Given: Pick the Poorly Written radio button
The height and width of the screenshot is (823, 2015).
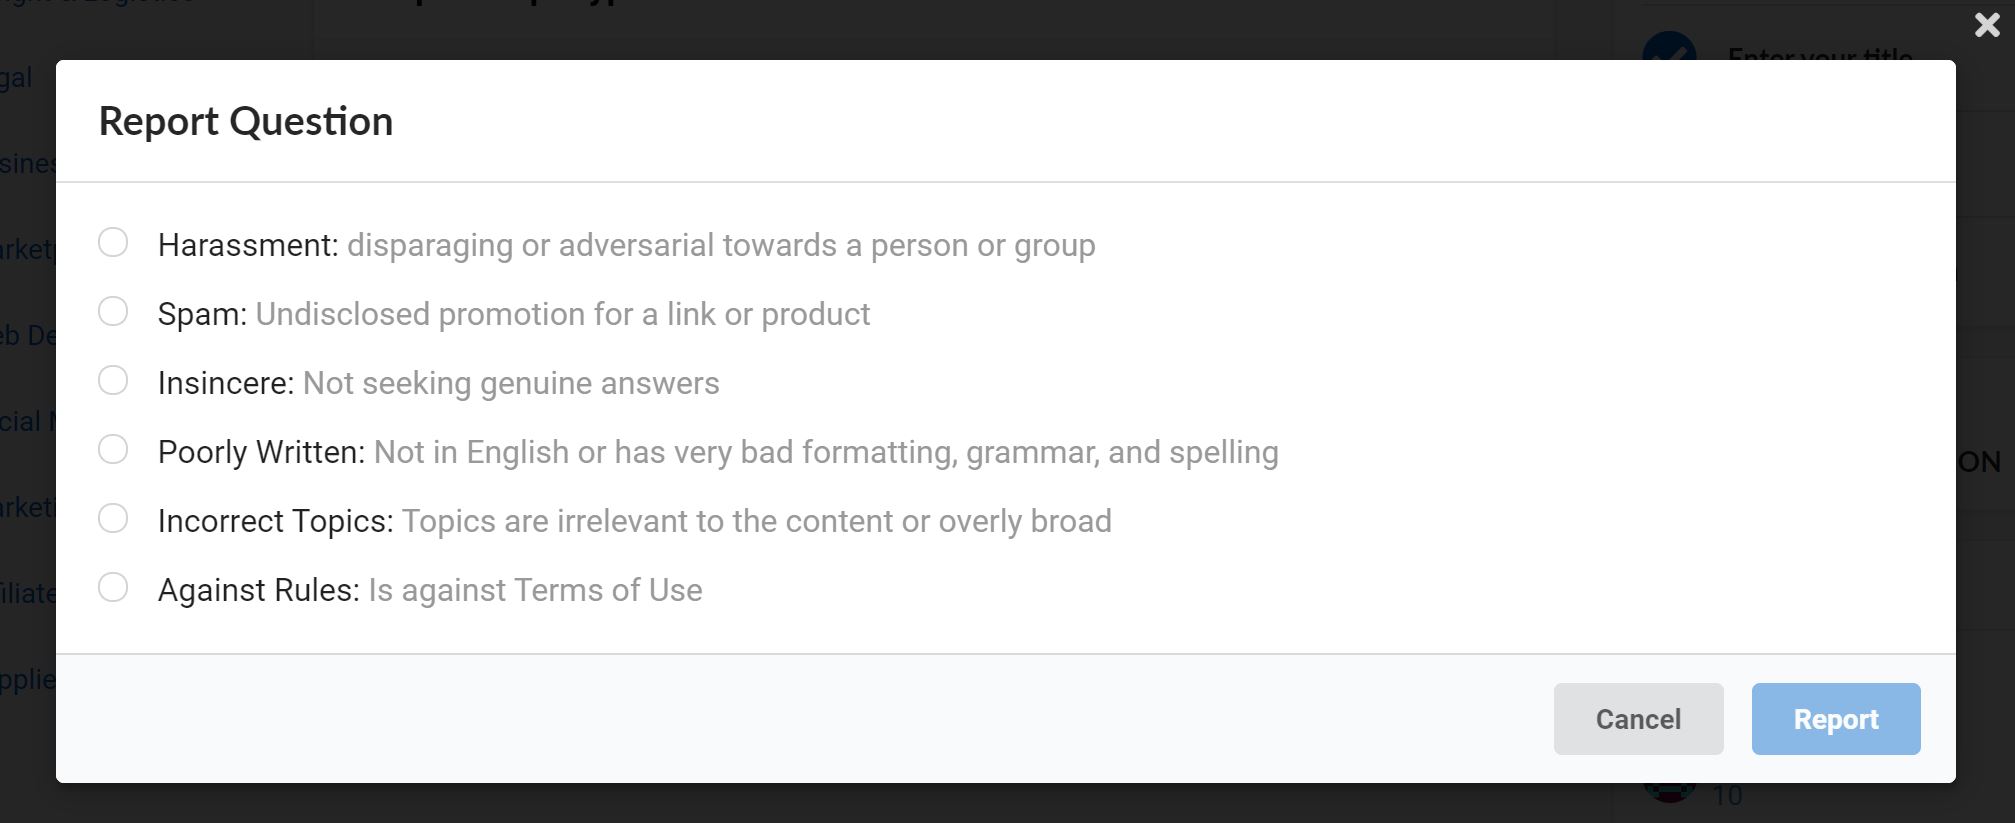Looking at the screenshot, I should coord(113,450).
